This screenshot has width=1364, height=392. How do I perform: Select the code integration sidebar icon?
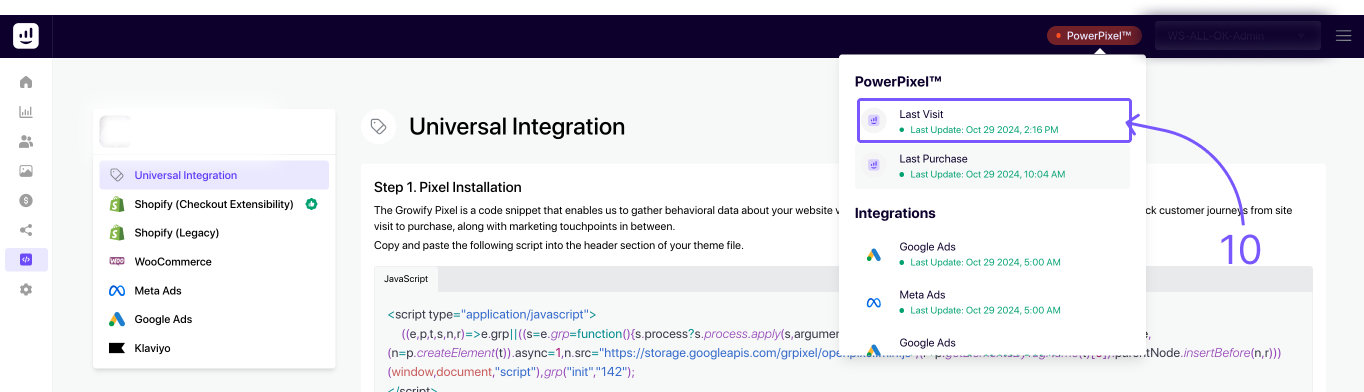tap(26, 260)
